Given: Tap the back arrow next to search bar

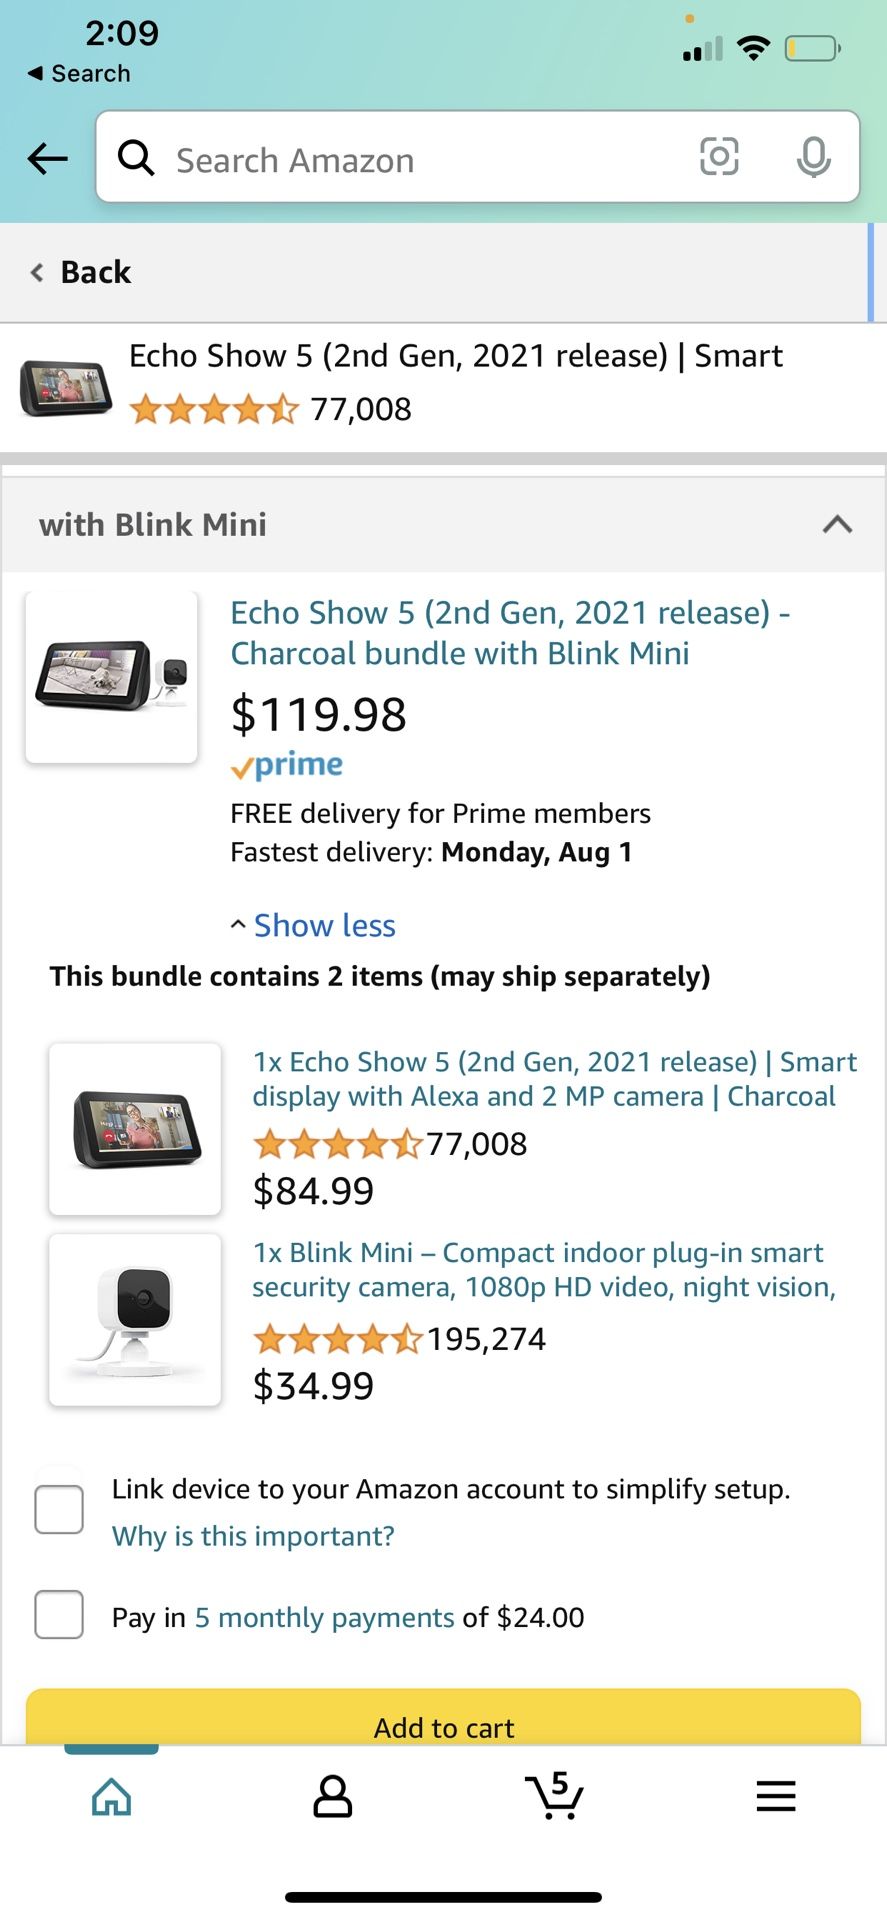Looking at the screenshot, I should (46, 158).
